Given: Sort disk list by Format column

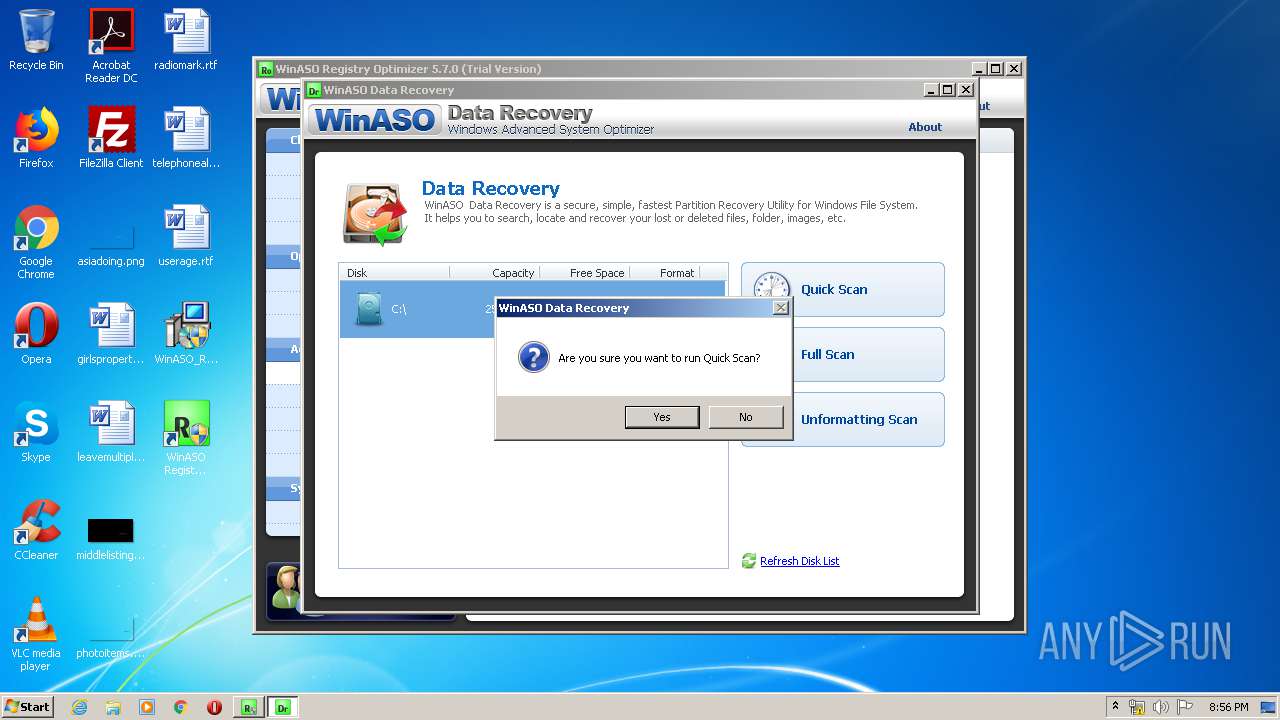Looking at the screenshot, I should click(665, 273).
